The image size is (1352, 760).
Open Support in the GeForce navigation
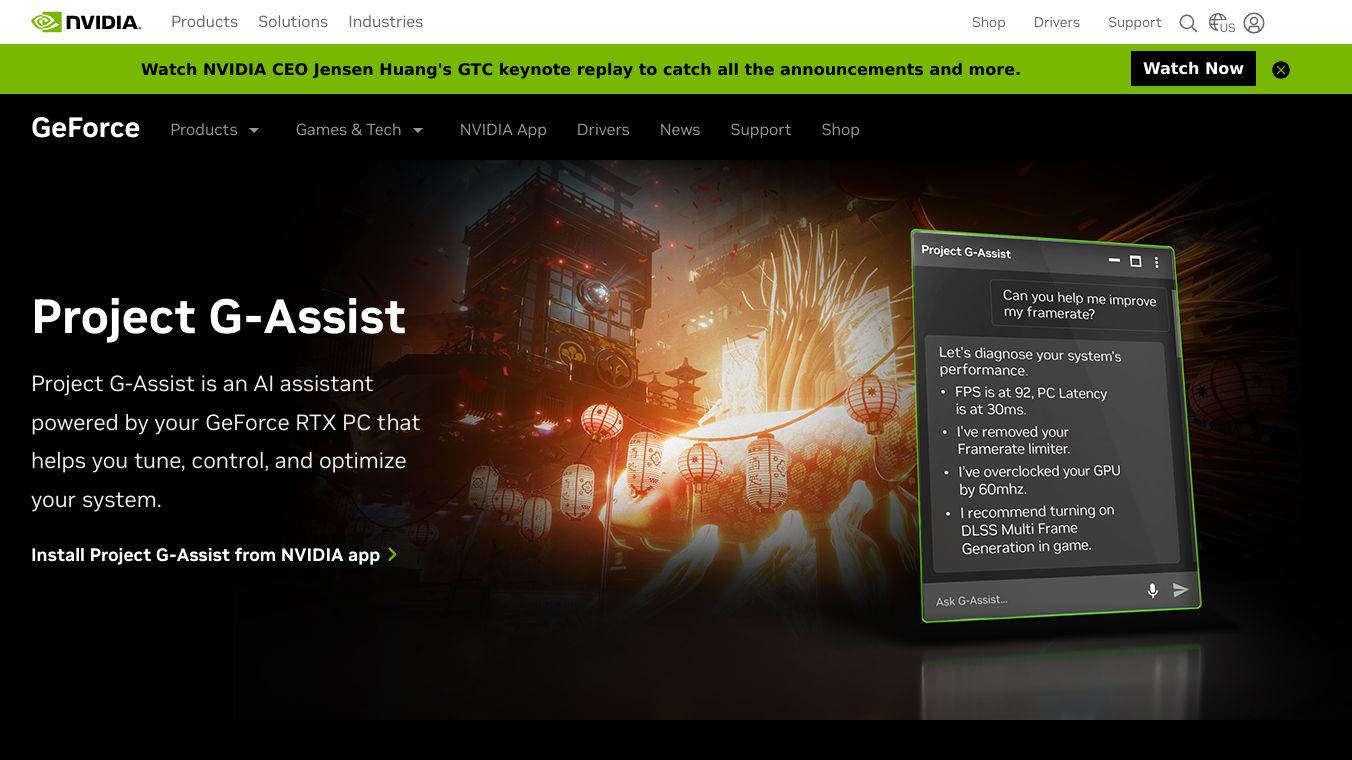click(761, 130)
